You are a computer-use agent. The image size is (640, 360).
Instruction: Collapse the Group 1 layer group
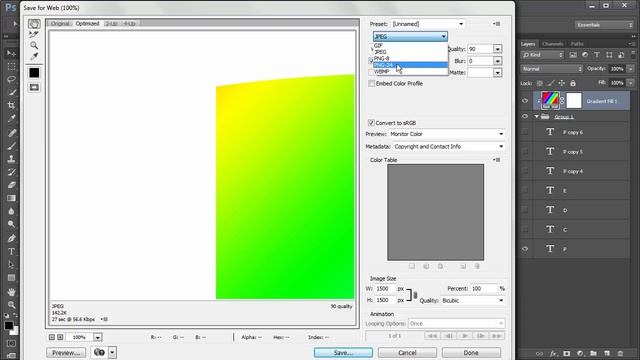click(x=537, y=116)
